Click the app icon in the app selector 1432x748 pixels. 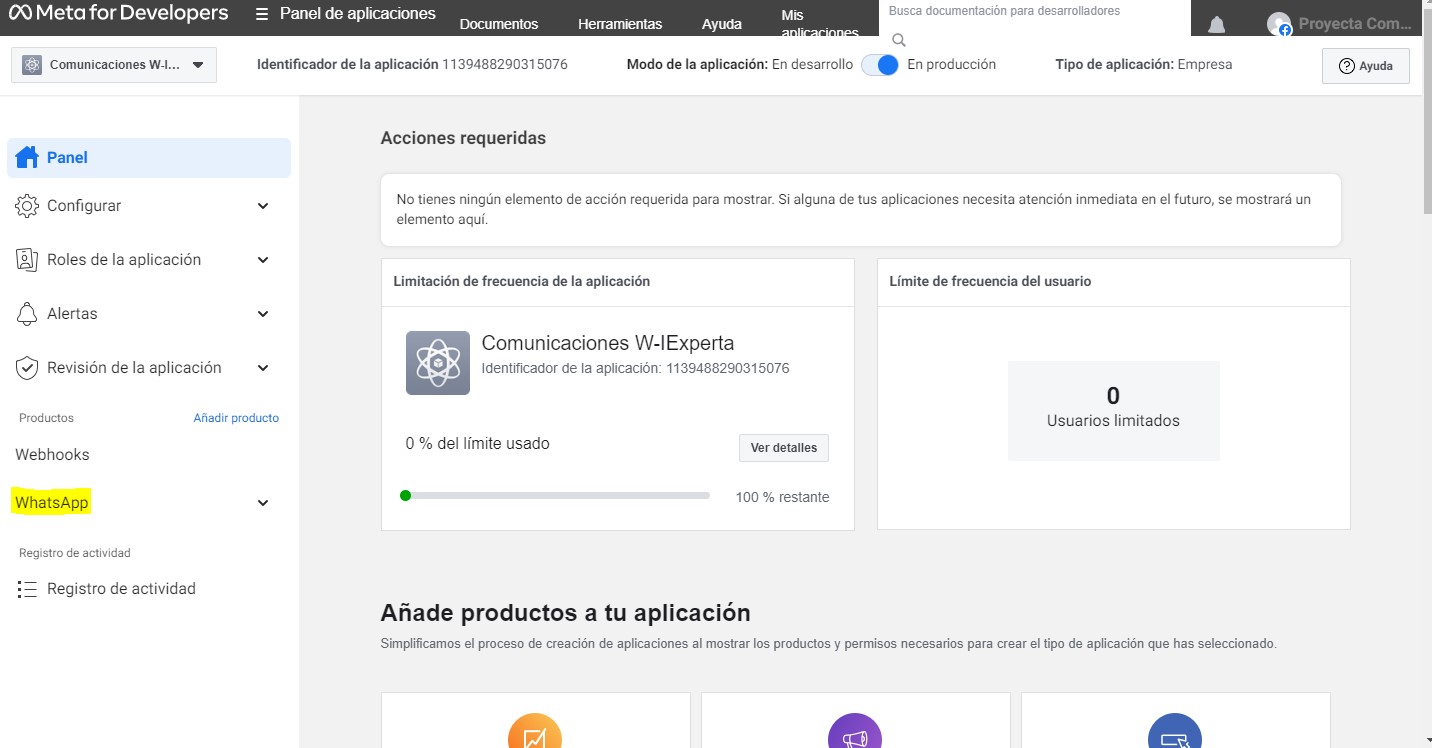[x=32, y=65]
